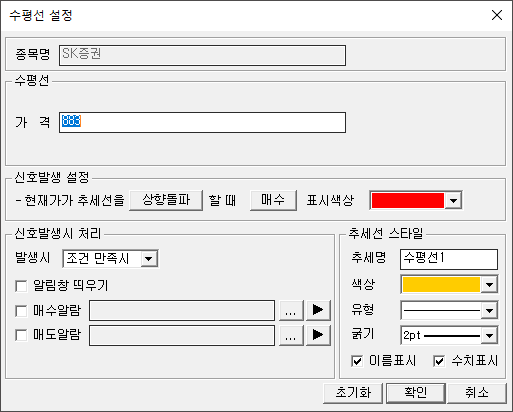Check the 매도알람 checkbox
Screen dimensions: 513x412
[21, 335]
